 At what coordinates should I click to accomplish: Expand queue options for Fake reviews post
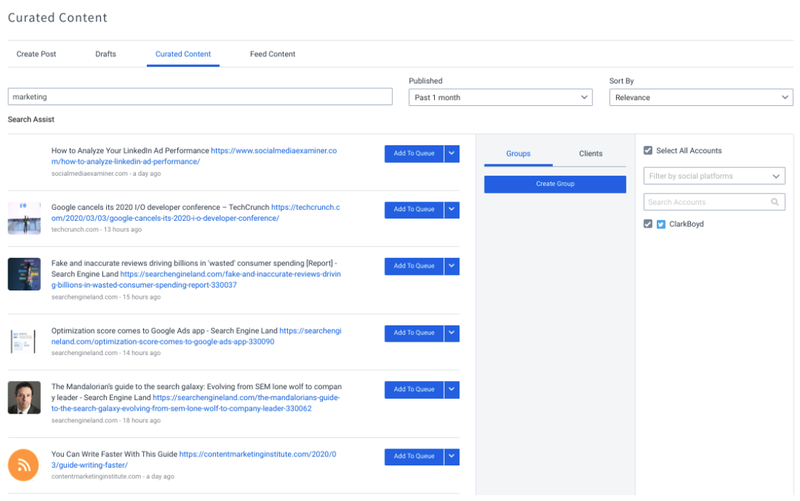(452, 266)
